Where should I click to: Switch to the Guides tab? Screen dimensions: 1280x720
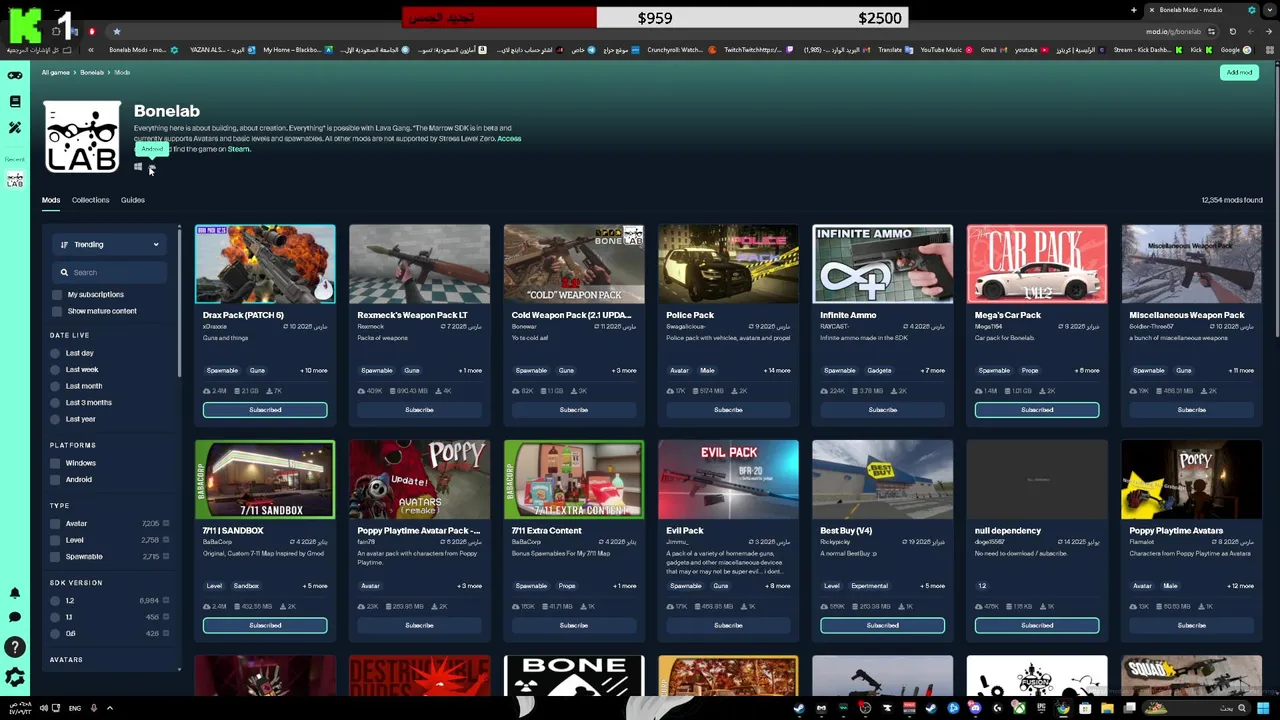tap(133, 200)
